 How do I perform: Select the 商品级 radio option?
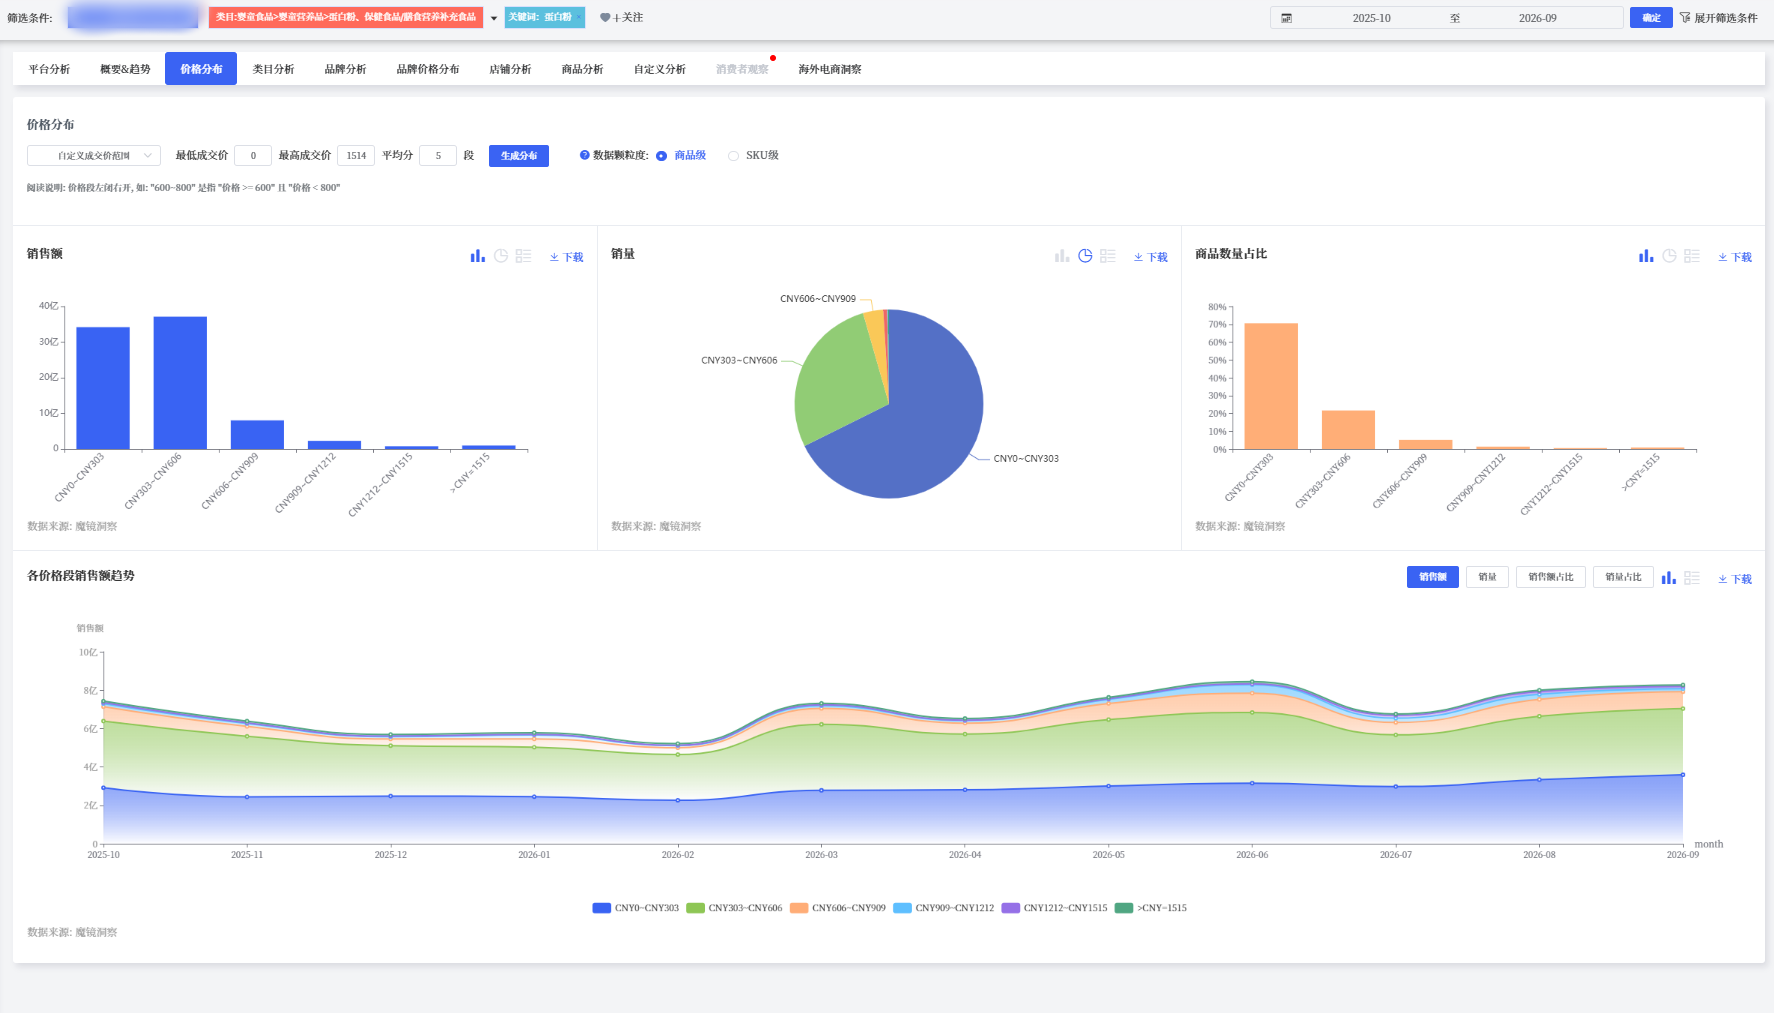(x=661, y=156)
